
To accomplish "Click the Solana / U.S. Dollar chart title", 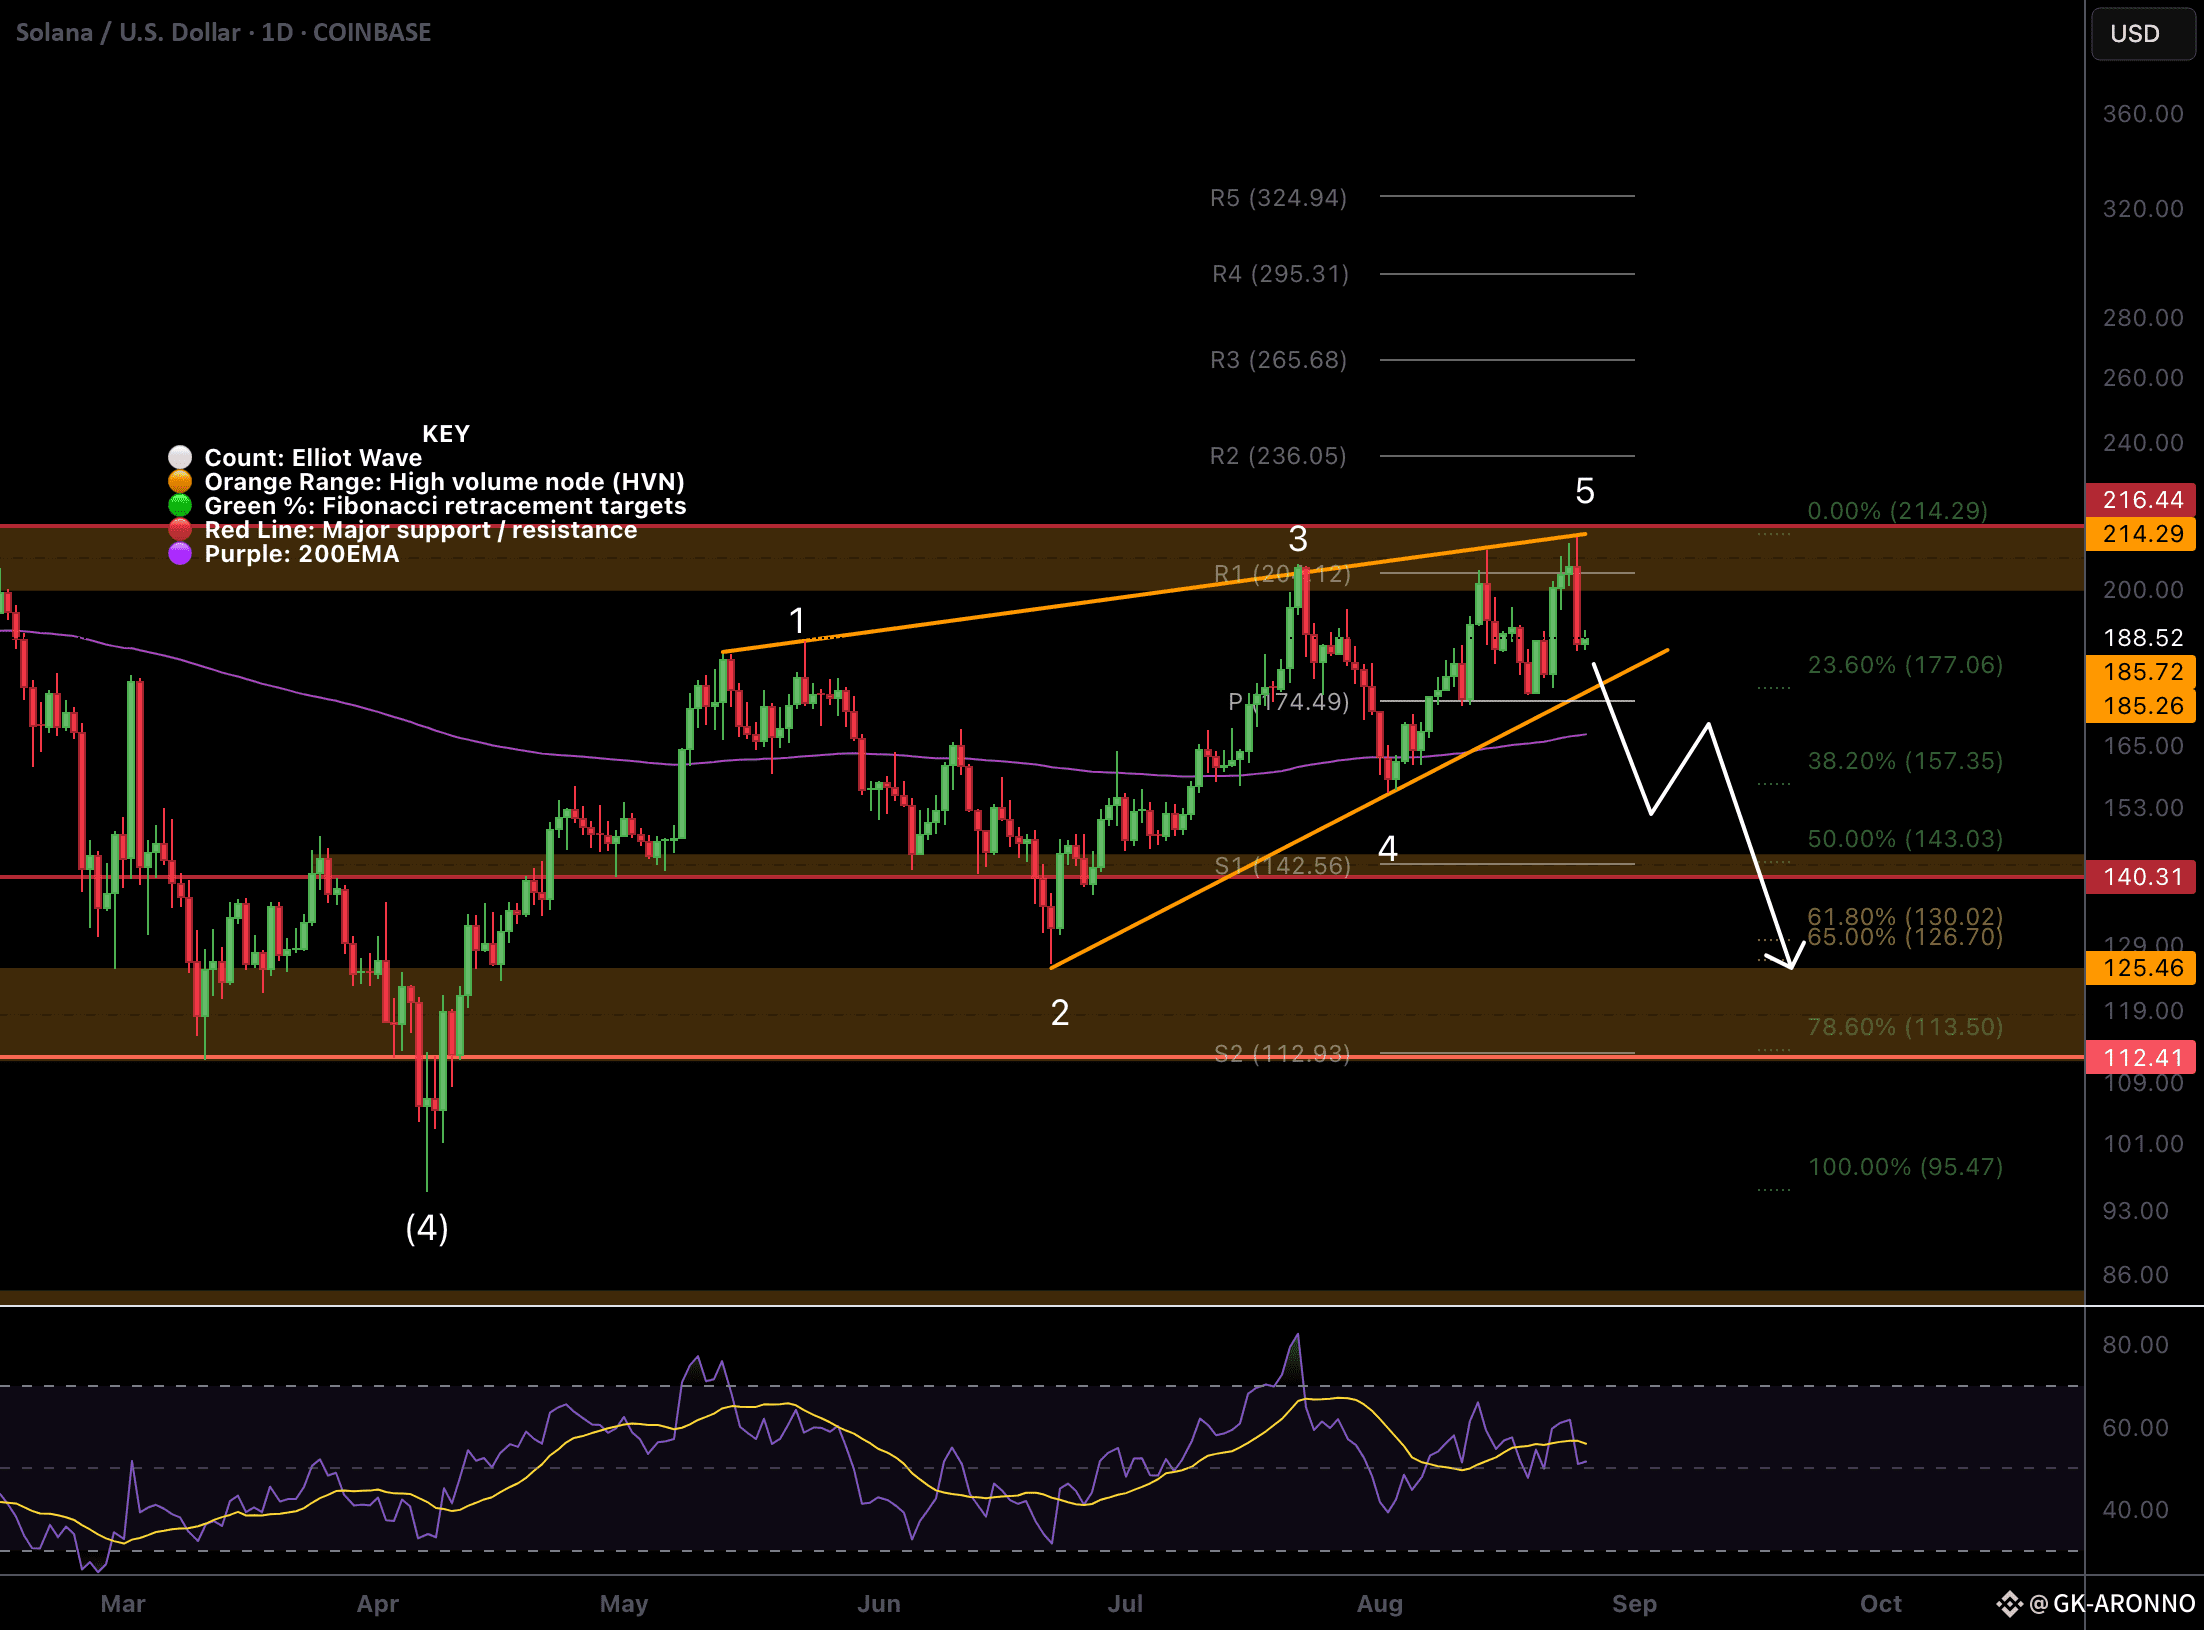I will click(223, 33).
